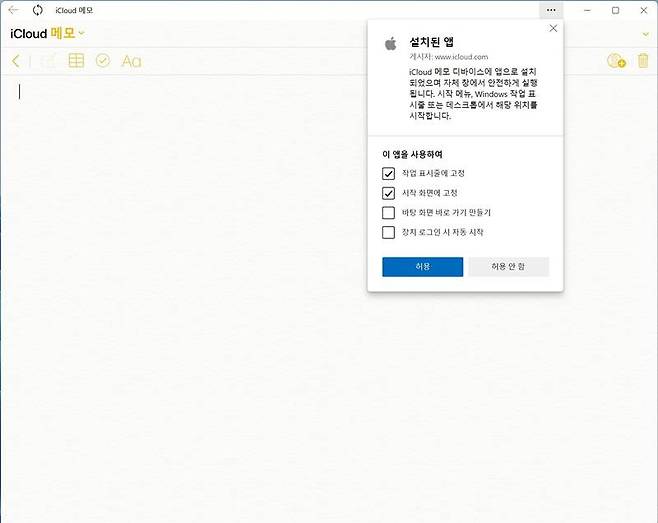This screenshot has height=523, width=658.
Task: Close the iCloud 메모 window
Action: click(x=644, y=10)
